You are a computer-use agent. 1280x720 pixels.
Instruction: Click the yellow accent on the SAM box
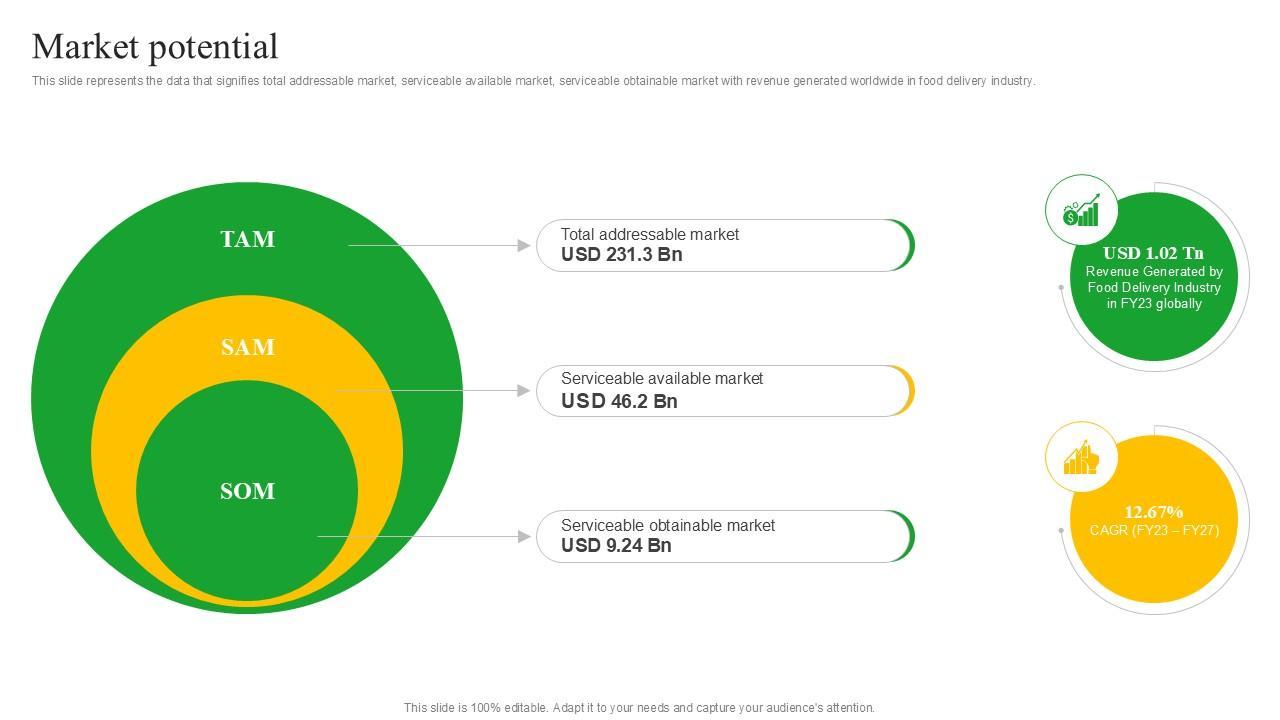point(908,391)
